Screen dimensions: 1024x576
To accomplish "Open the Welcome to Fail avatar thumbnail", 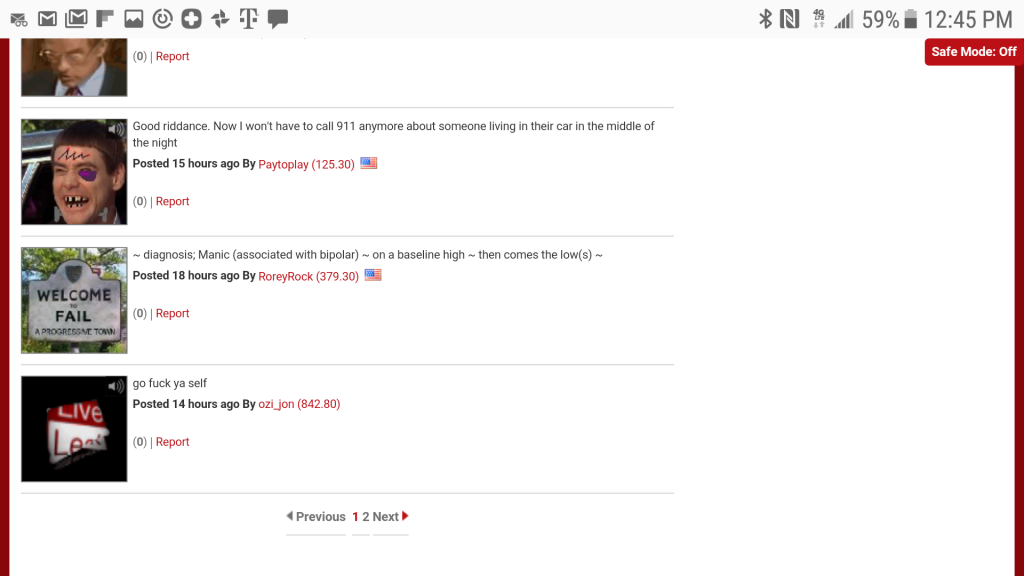I will tap(74, 300).
